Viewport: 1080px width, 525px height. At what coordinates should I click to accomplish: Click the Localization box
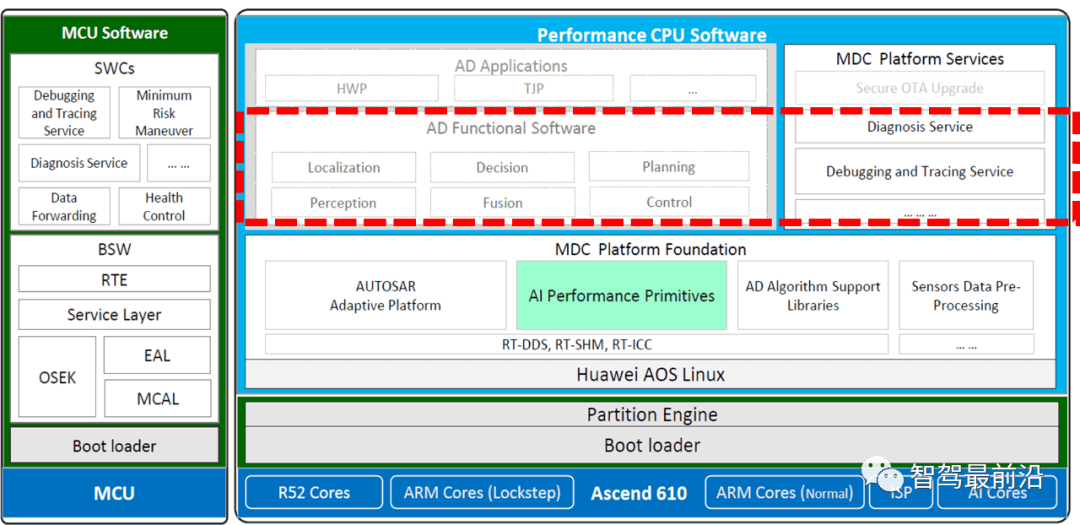tap(344, 167)
